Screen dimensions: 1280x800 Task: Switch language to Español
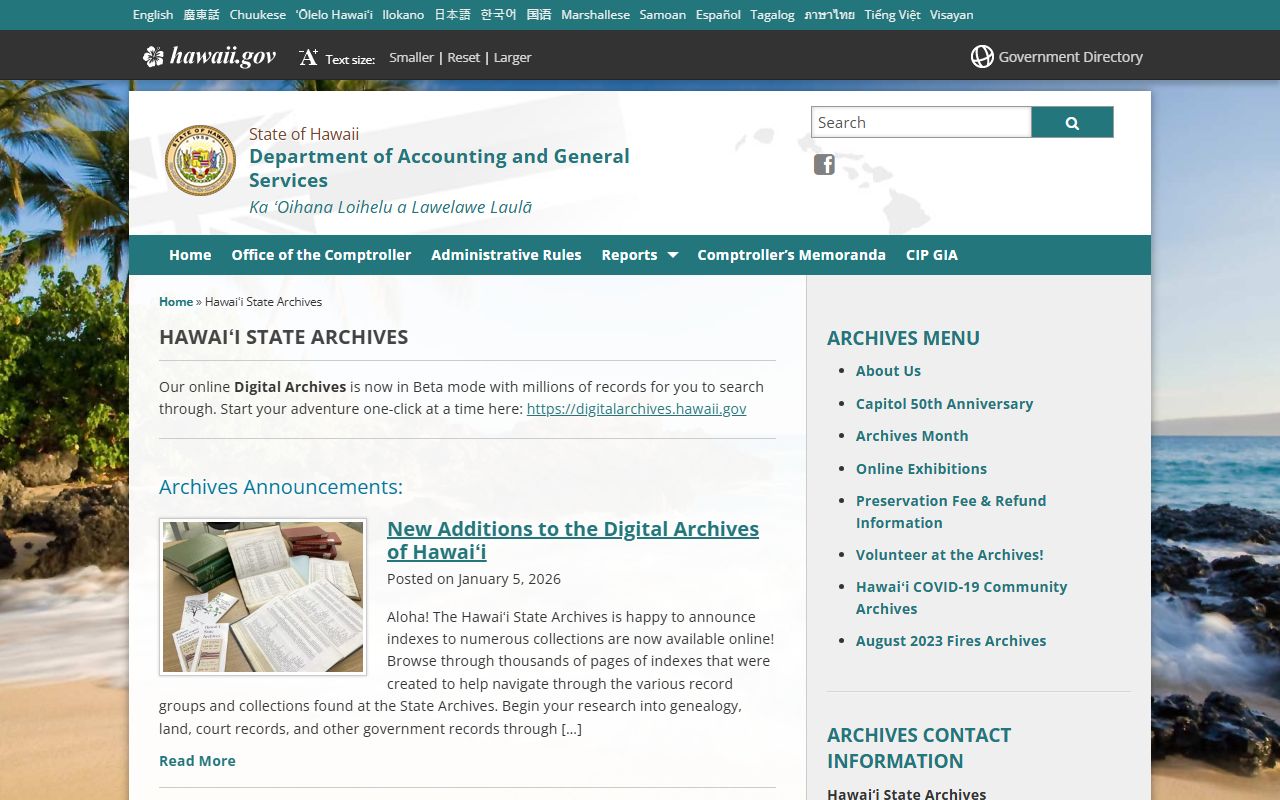coord(718,15)
